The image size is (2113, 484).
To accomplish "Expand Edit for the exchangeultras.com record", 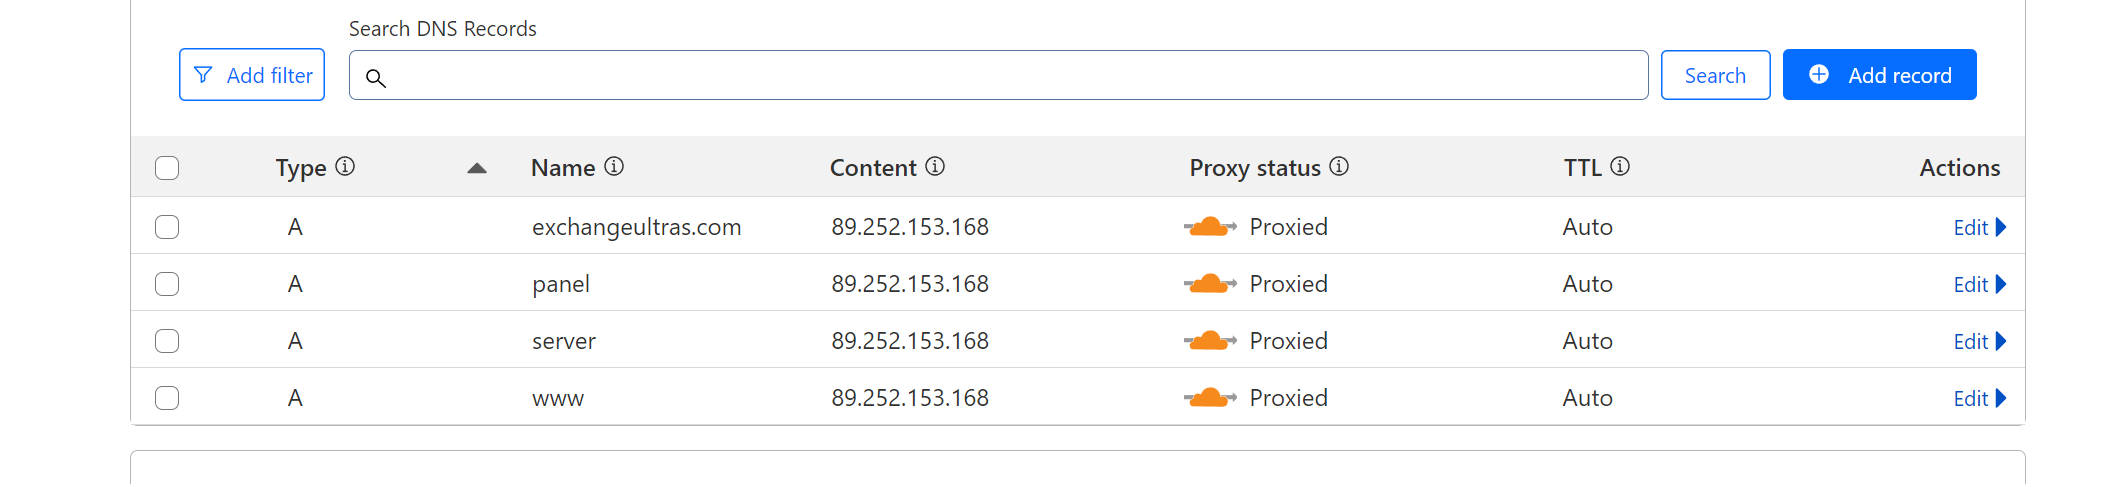I will 1979,227.
